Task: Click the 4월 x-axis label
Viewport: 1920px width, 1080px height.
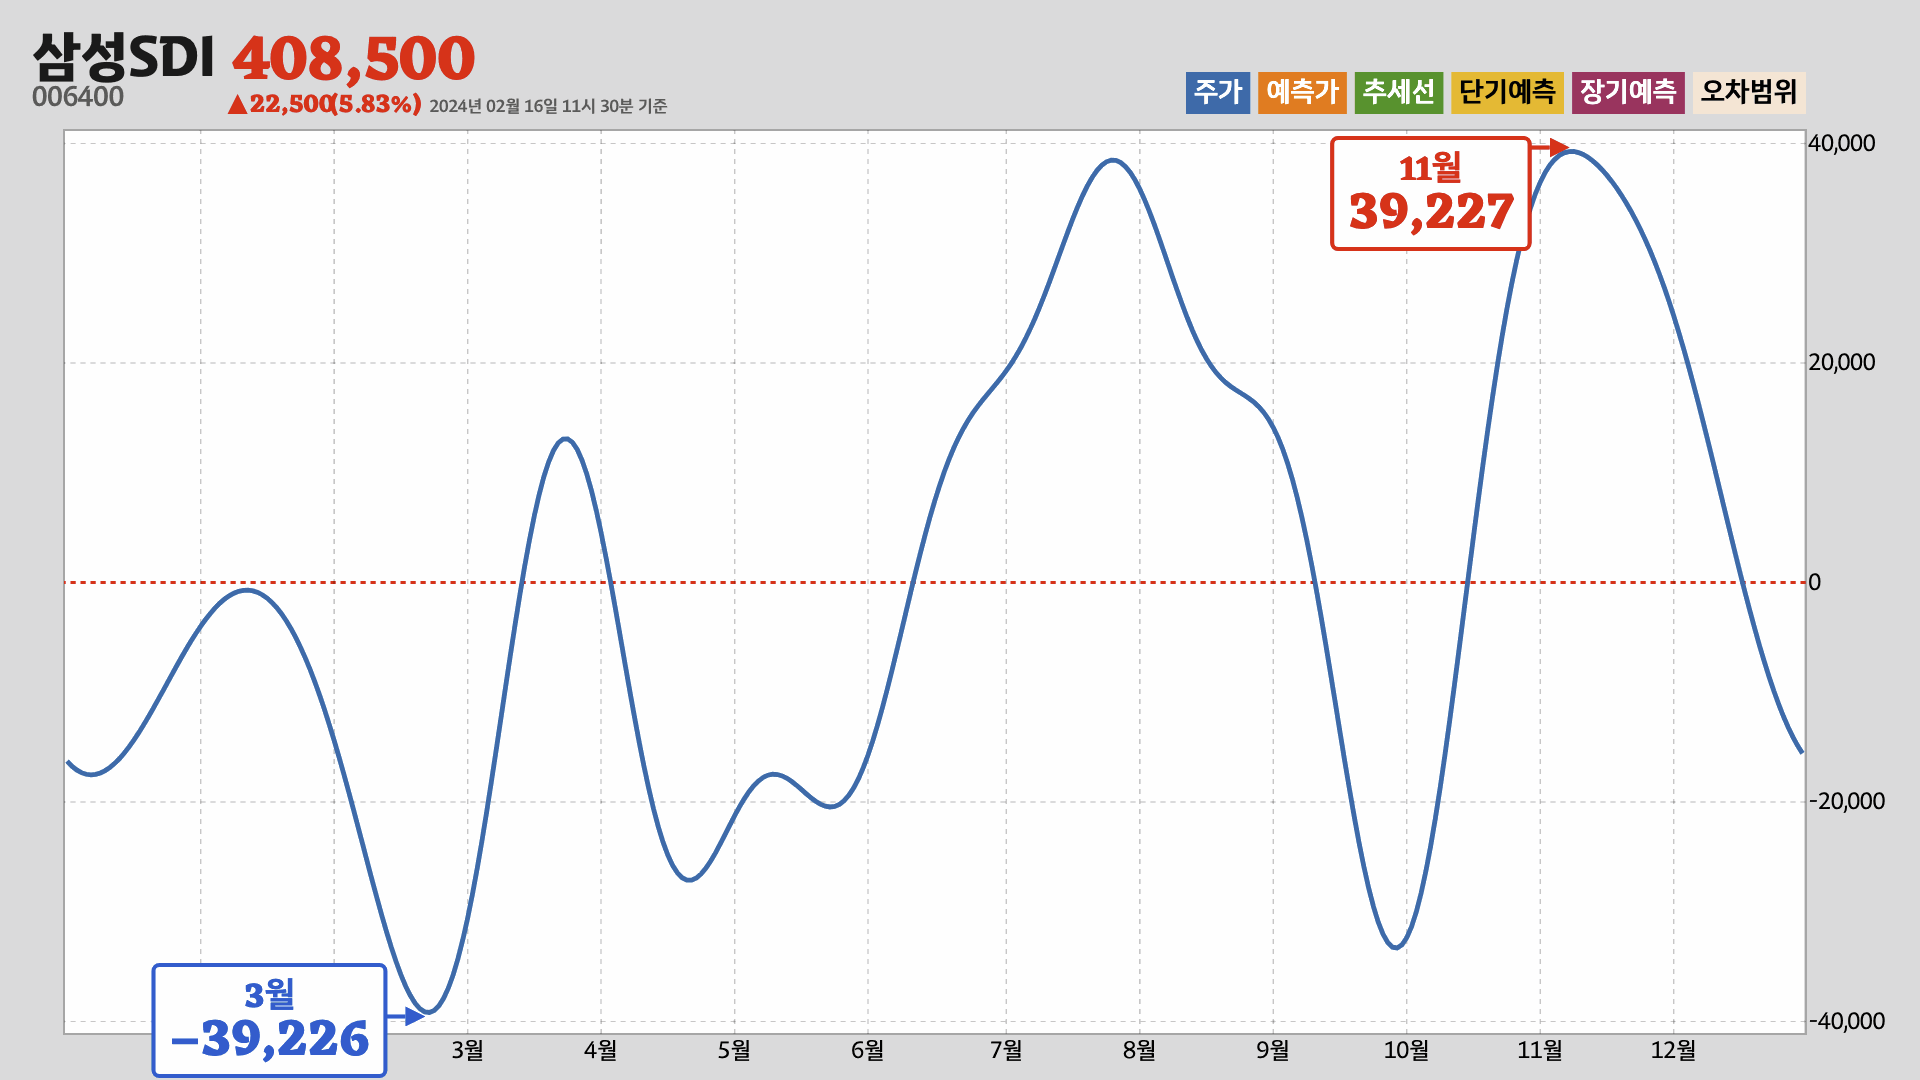Action: [601, 1050]
